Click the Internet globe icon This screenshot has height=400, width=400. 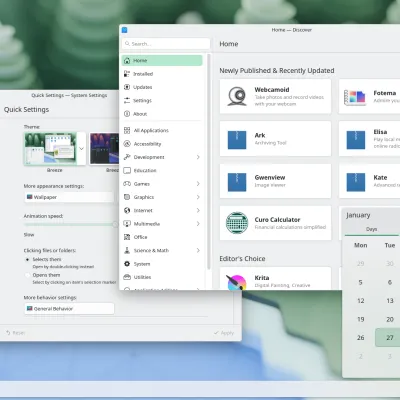[x=127, y=211]
